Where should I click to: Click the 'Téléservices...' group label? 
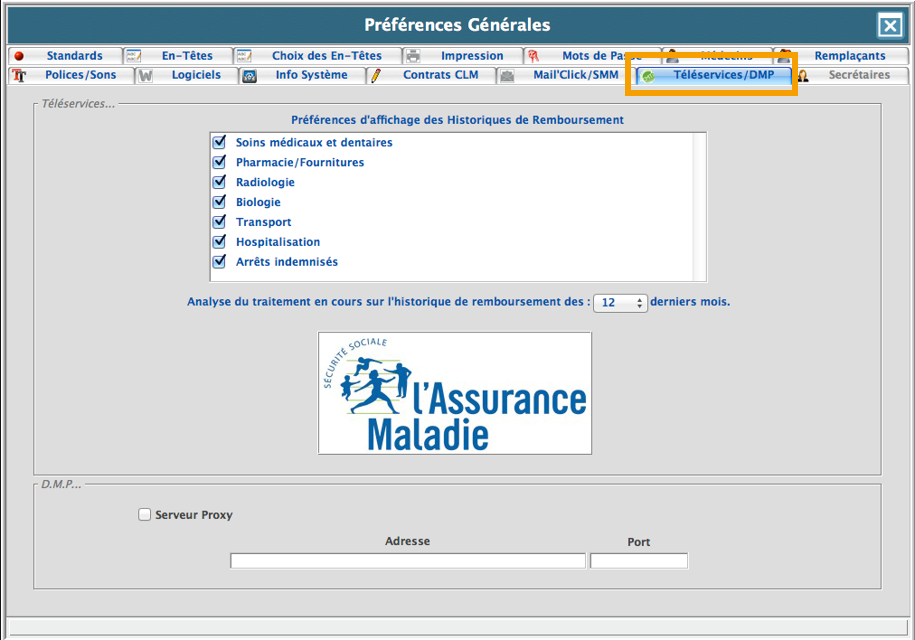pyautogui.click(x=79, y=104)
